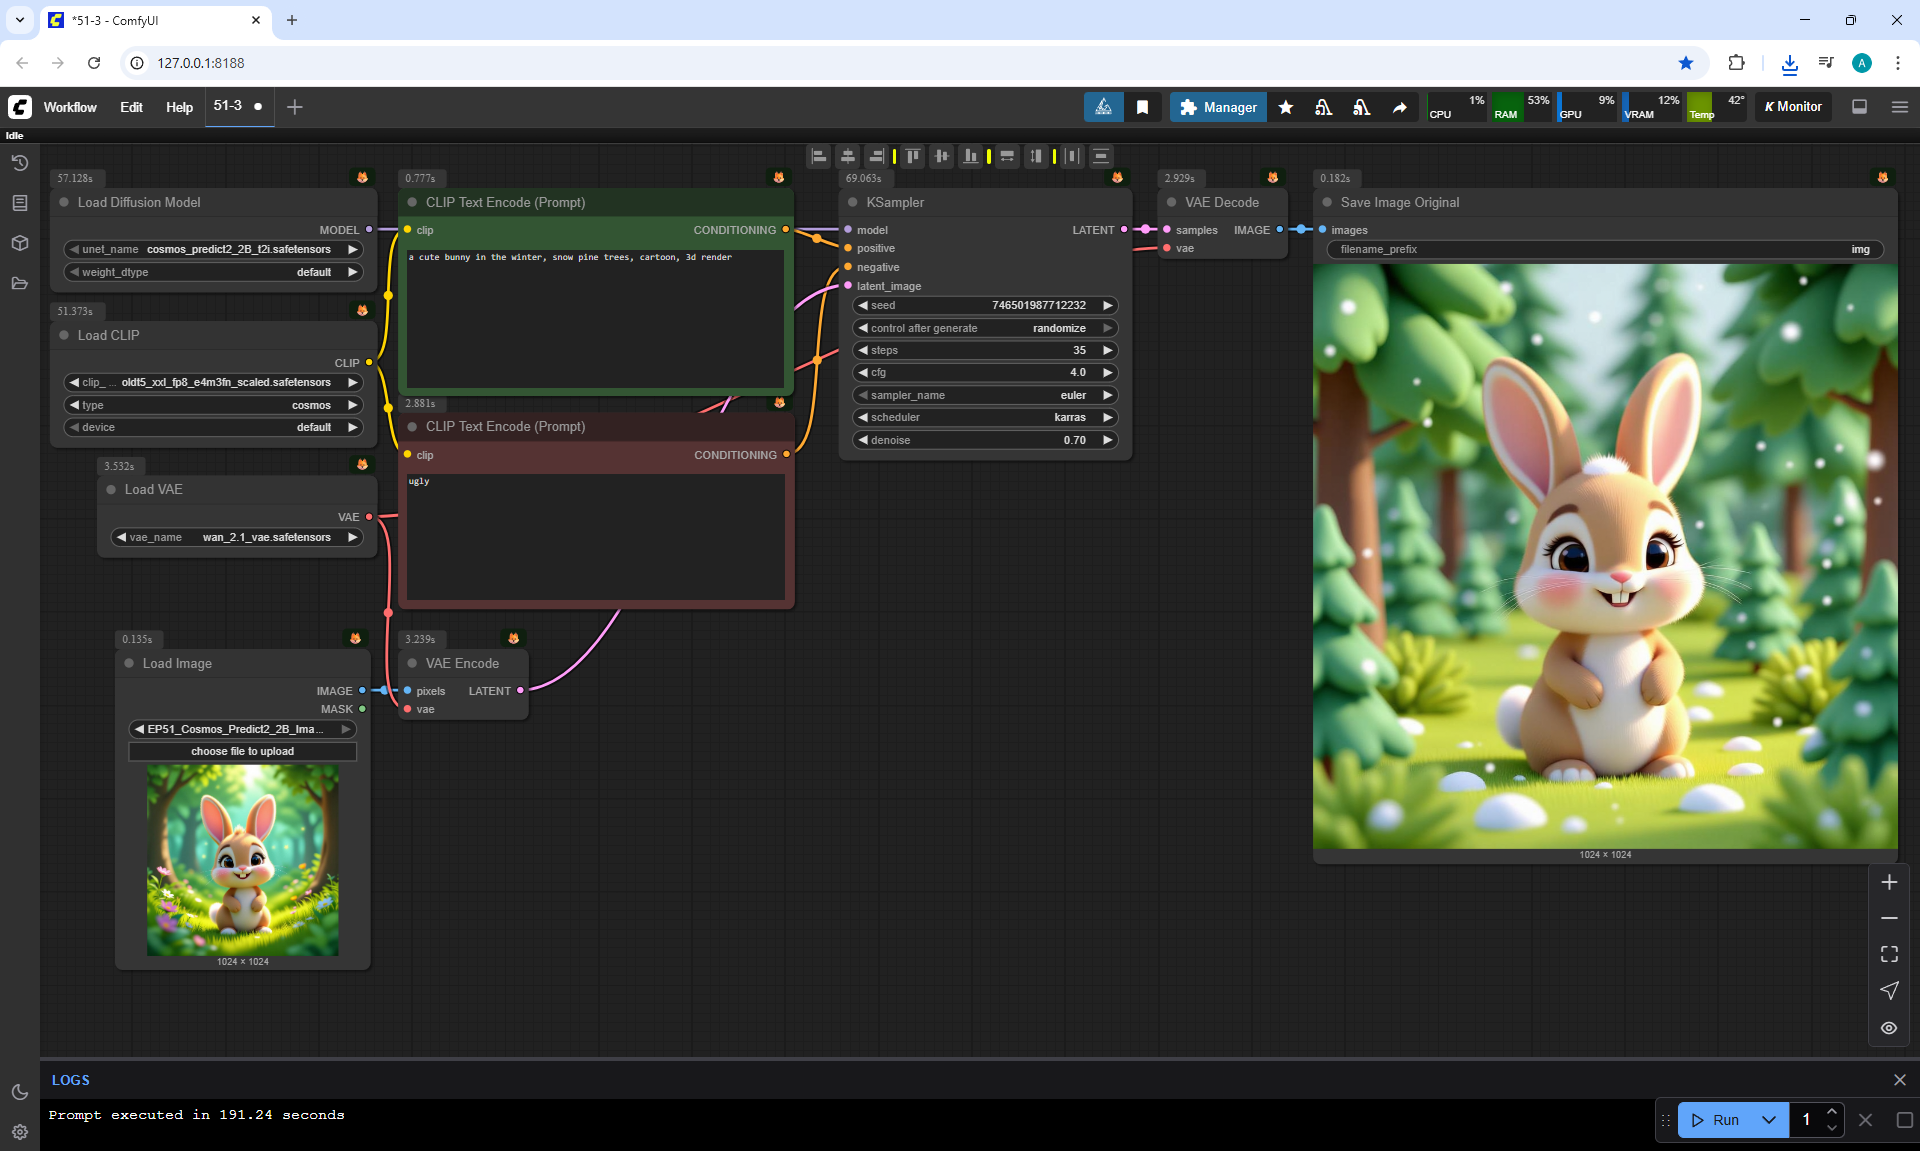Toggle link visibility eye icon
Screen dimensions: 1920x1151
pyautogui.click(x=1888, y=1028)
